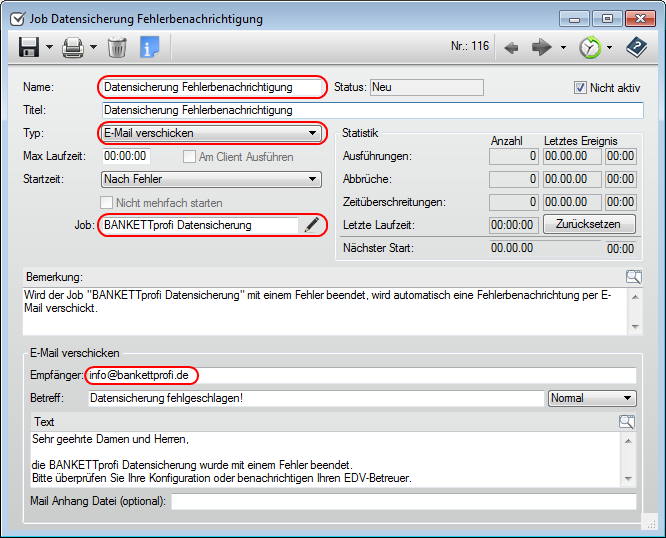
Task: Close the job window
Action: pos(641,19)
